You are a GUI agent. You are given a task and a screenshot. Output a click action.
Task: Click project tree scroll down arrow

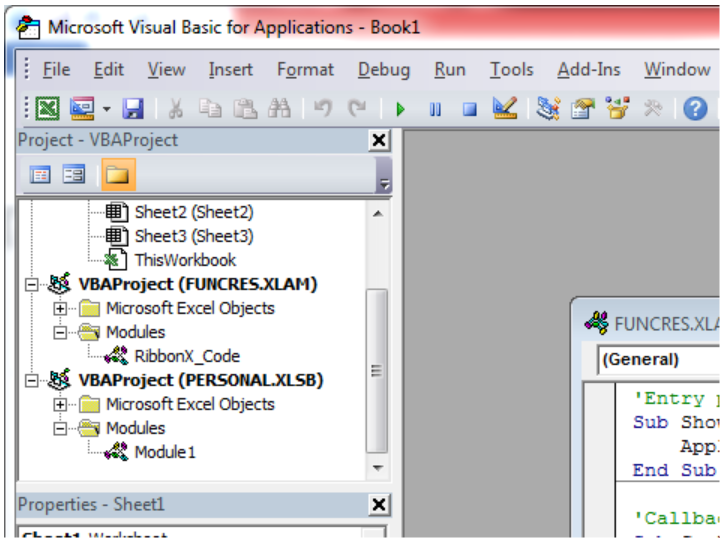click(x=378, y=468)
